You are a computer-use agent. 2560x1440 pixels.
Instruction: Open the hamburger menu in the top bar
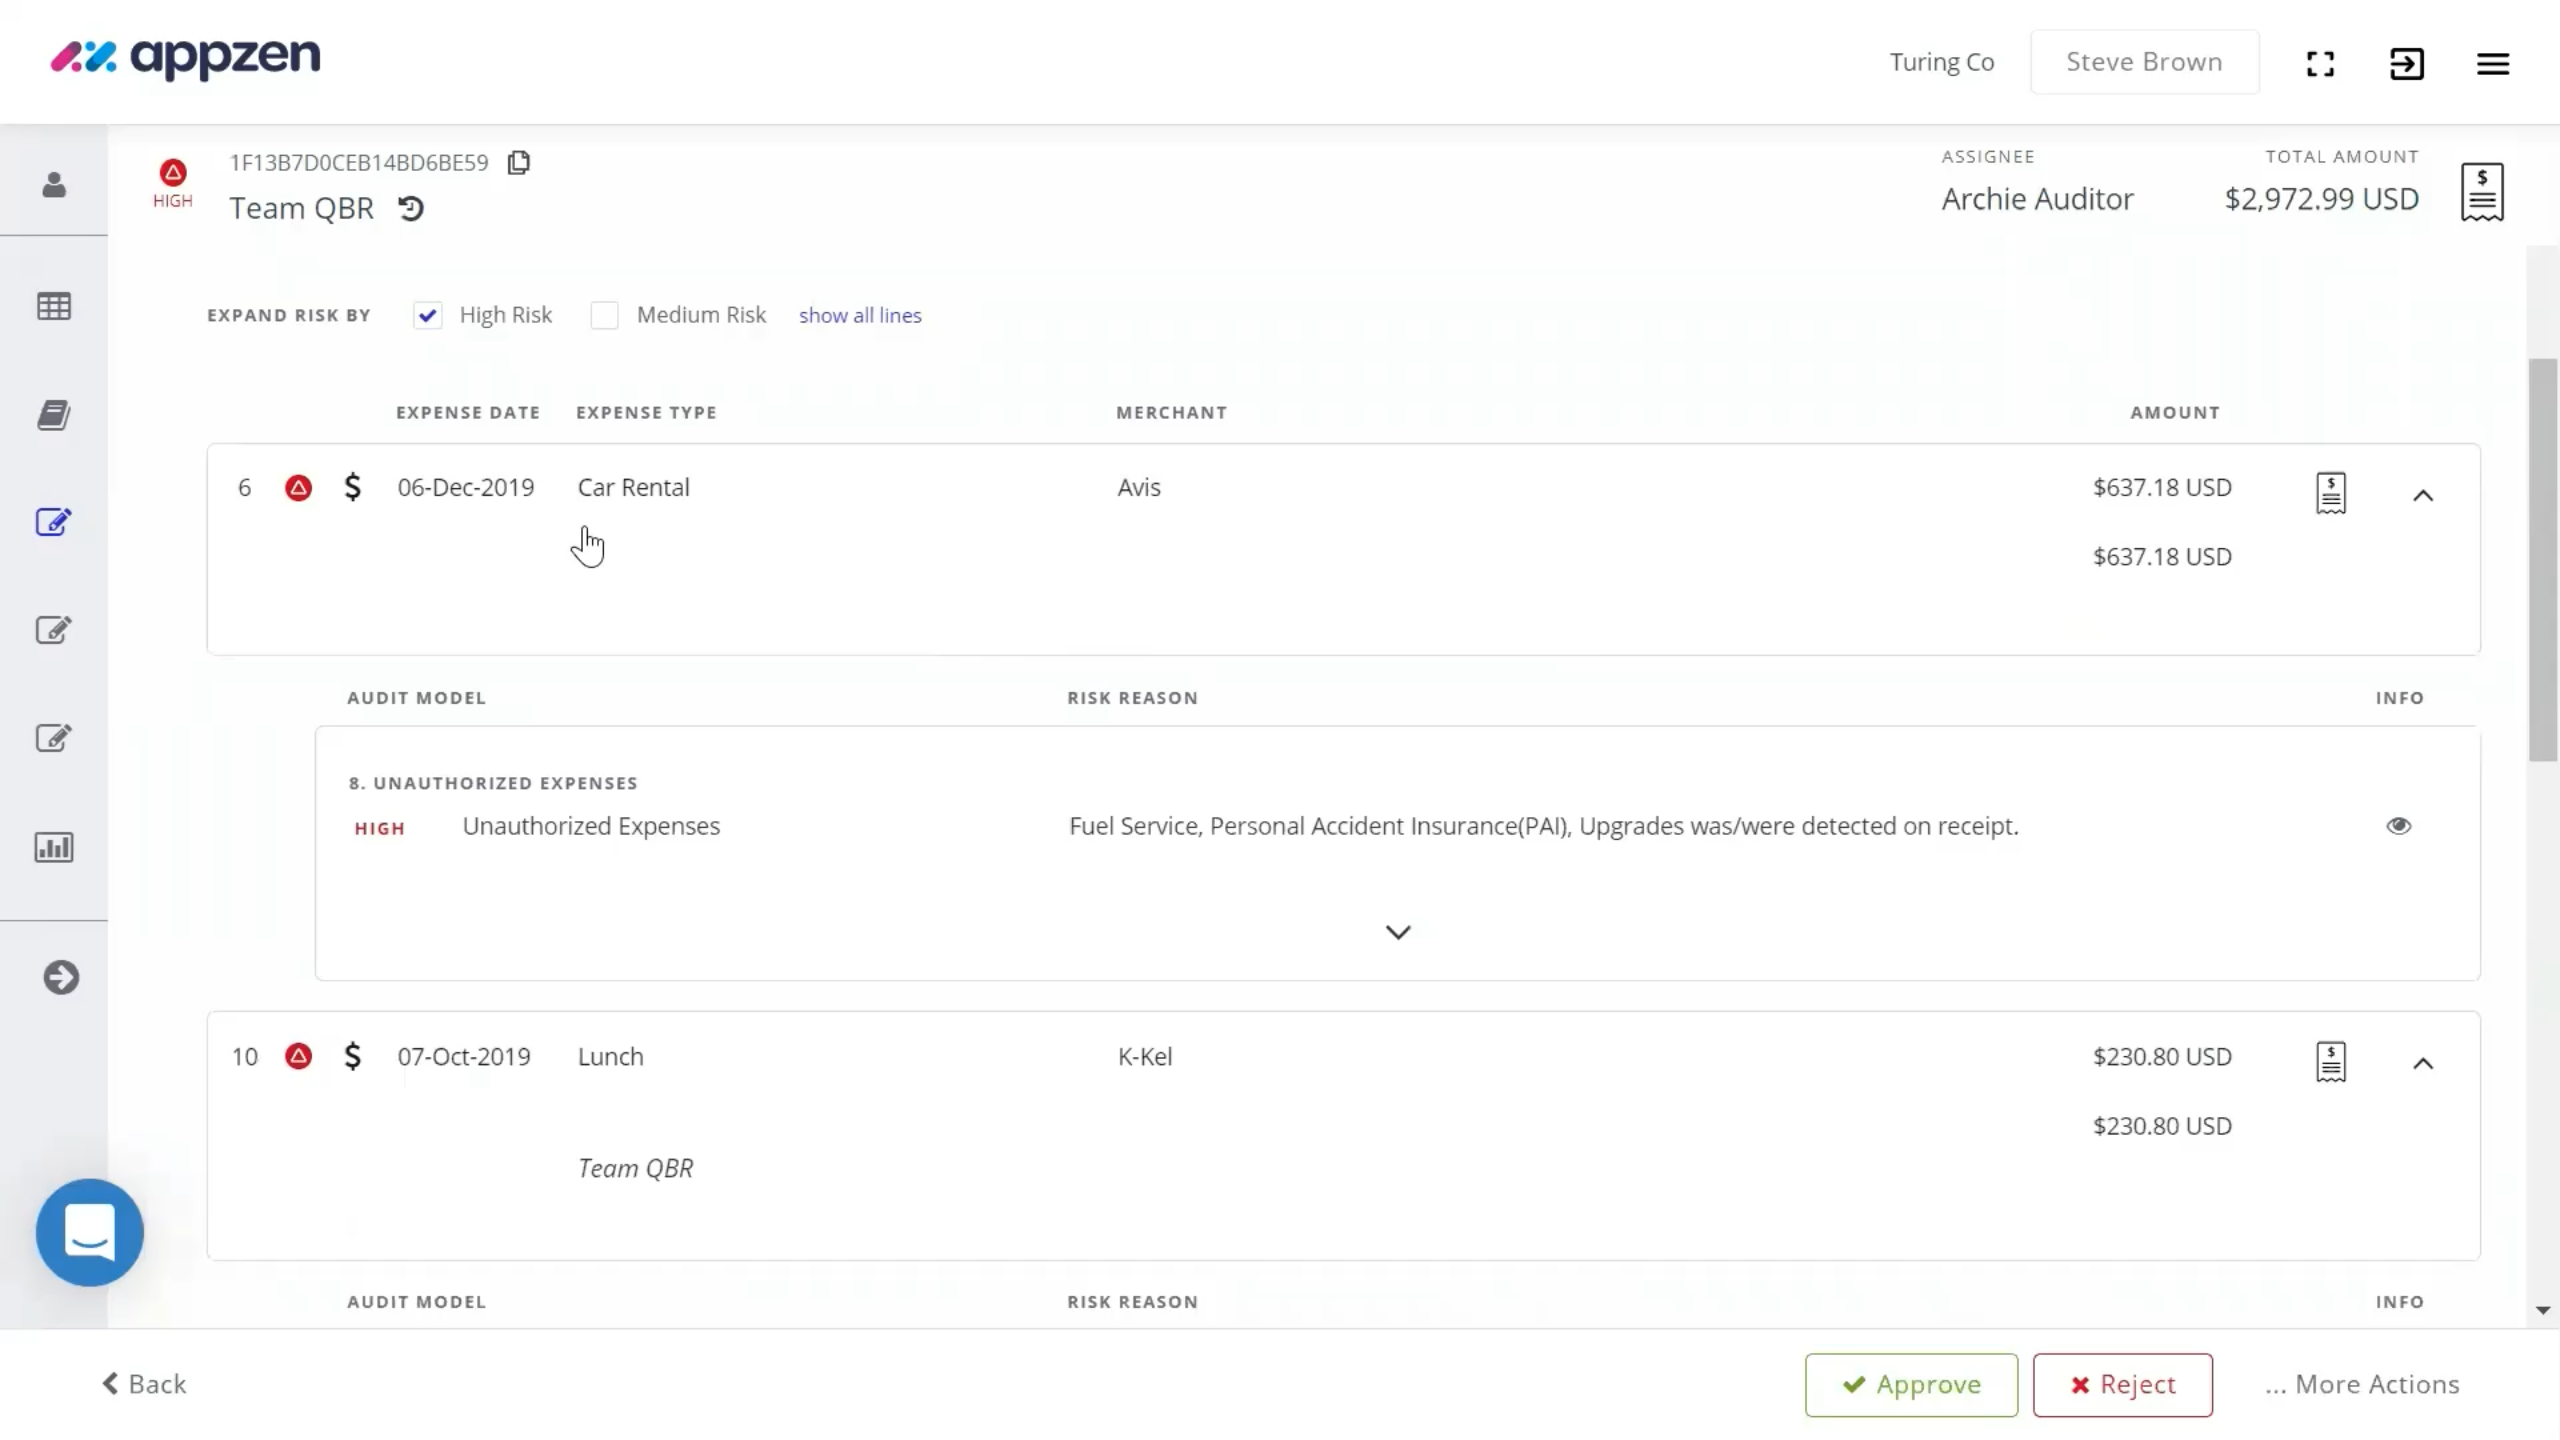[2492, 62]
